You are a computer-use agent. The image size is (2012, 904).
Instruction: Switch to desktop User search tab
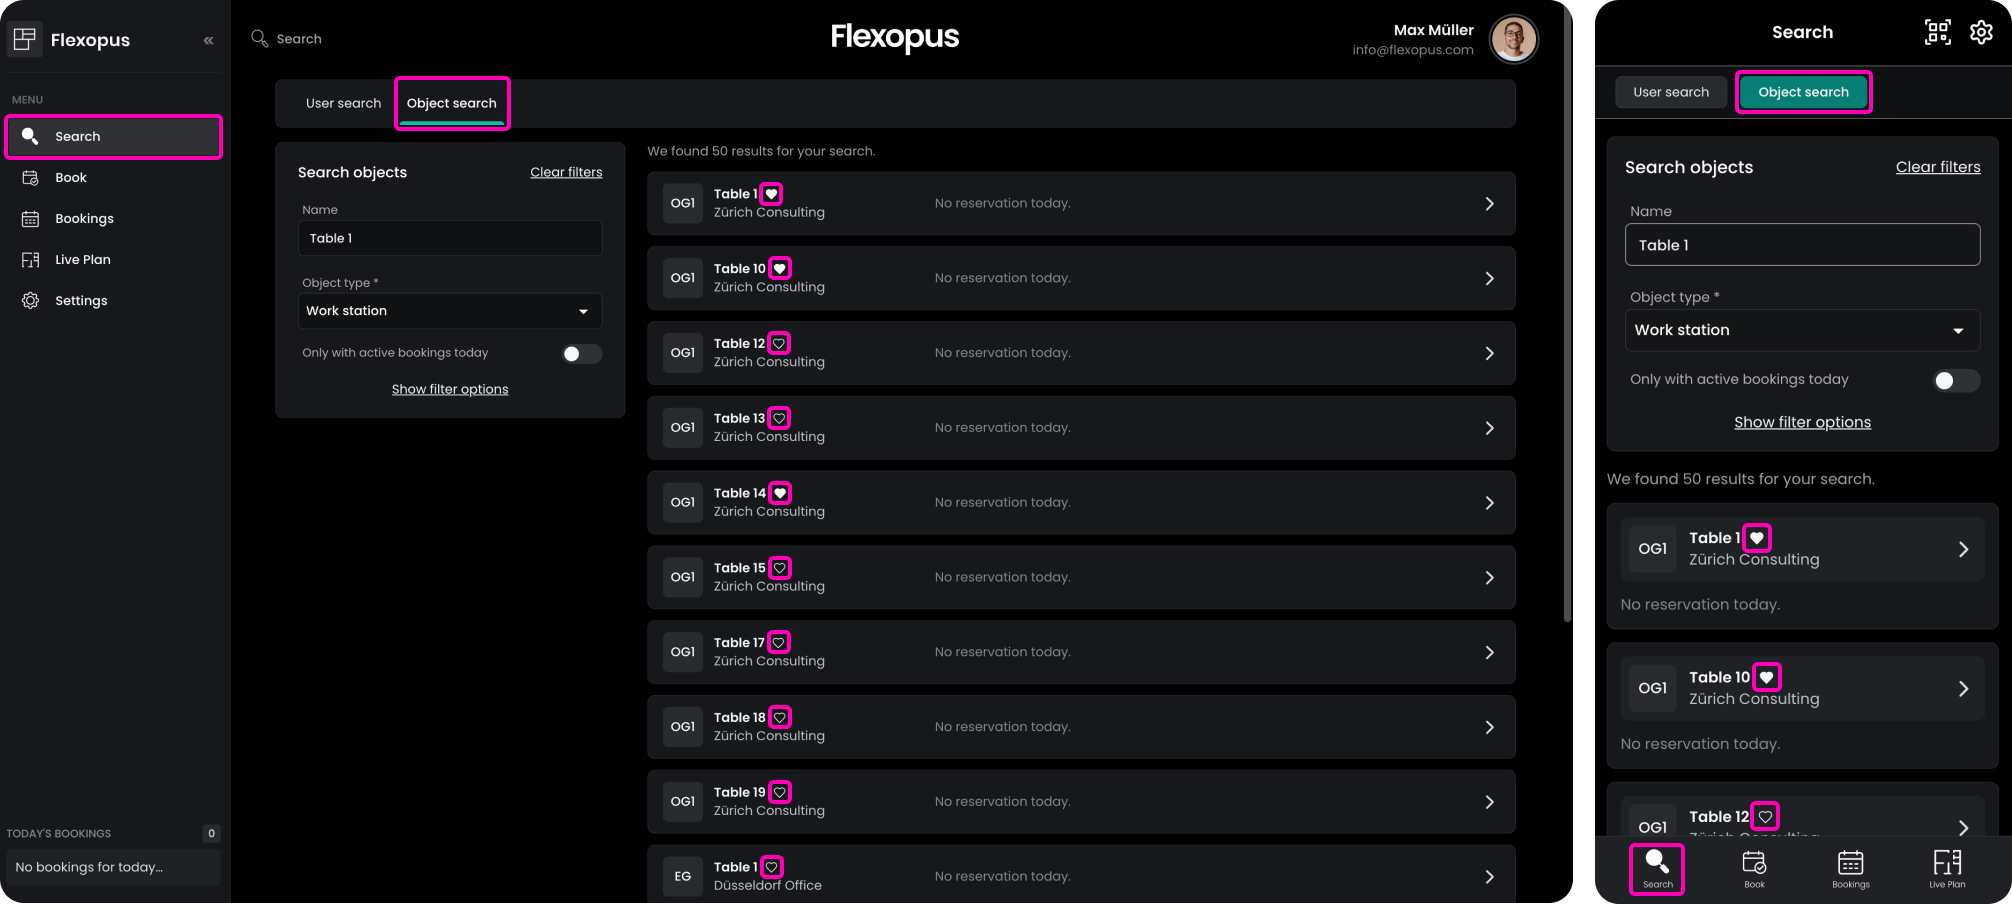pos(343,103)
